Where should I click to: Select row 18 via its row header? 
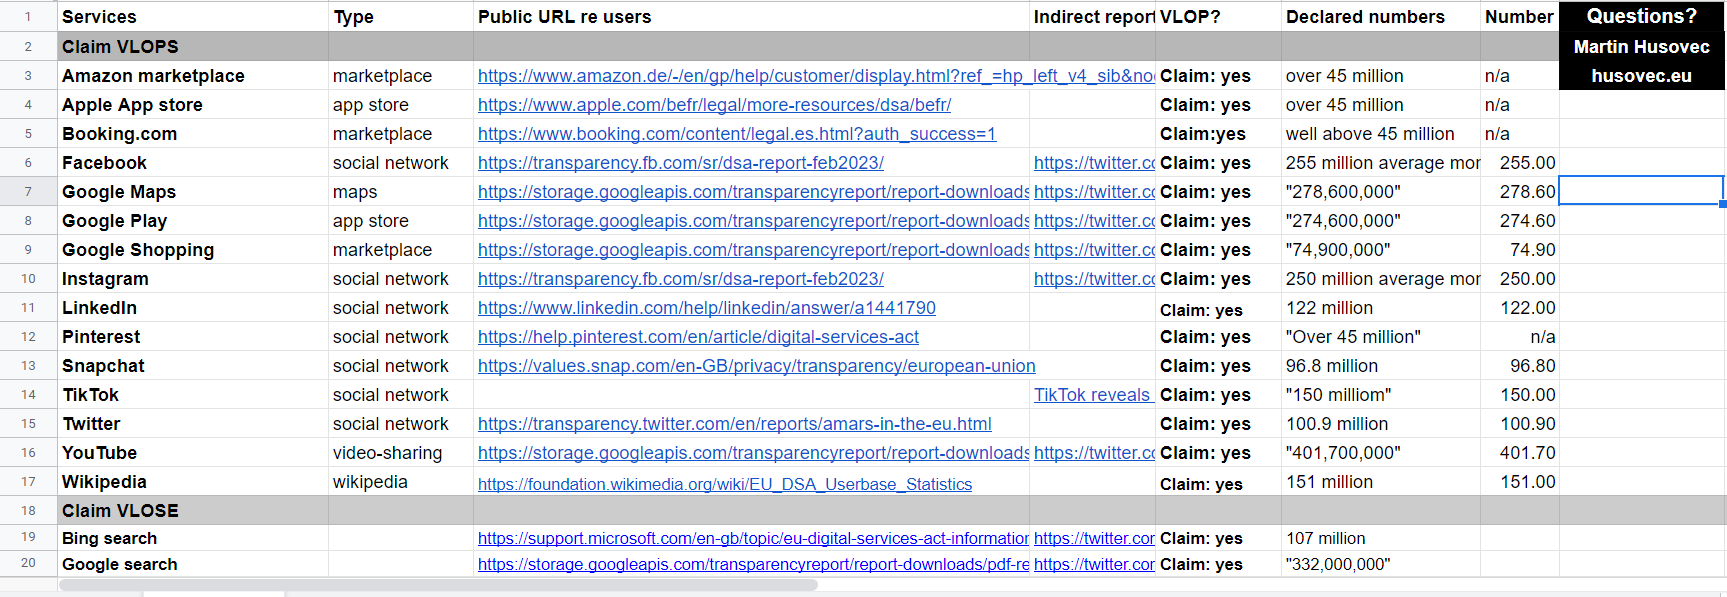click(28, 510)
